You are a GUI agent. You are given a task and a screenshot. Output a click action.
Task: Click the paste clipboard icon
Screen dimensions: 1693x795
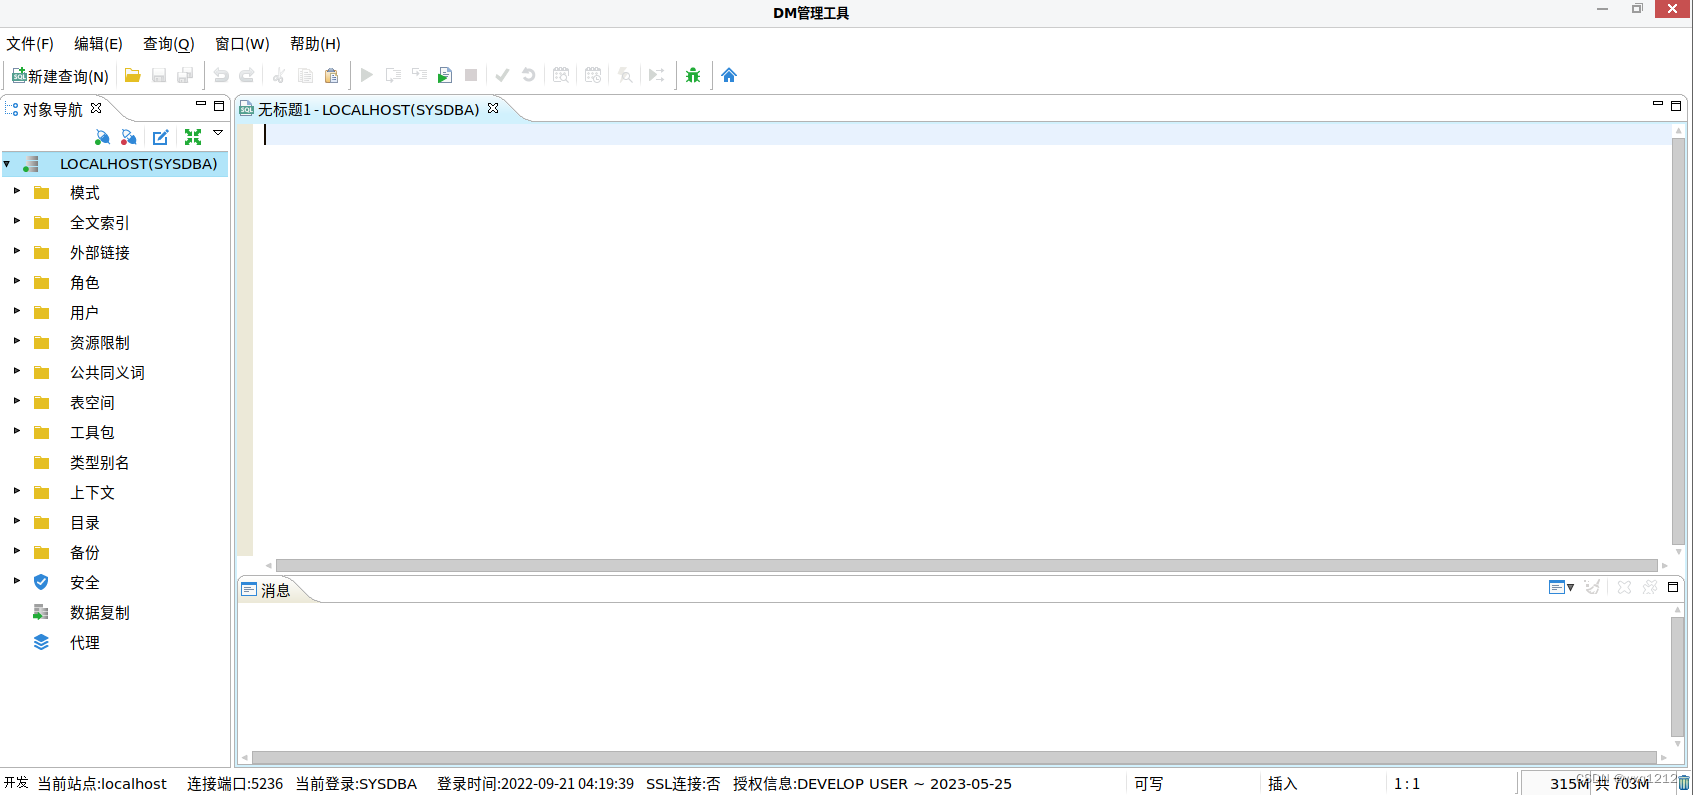(332, 75)
